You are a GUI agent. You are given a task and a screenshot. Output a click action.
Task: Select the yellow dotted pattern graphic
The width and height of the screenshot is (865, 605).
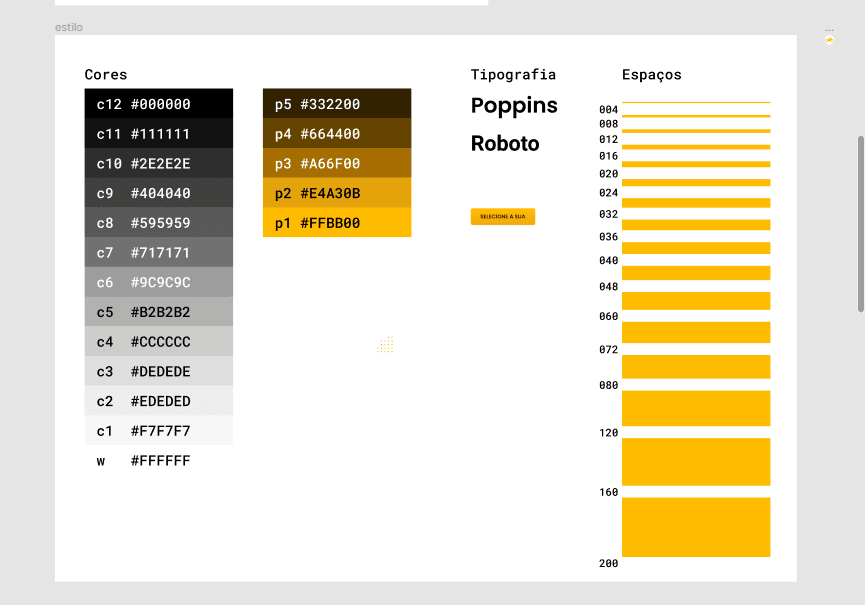[x=386, y=345]
